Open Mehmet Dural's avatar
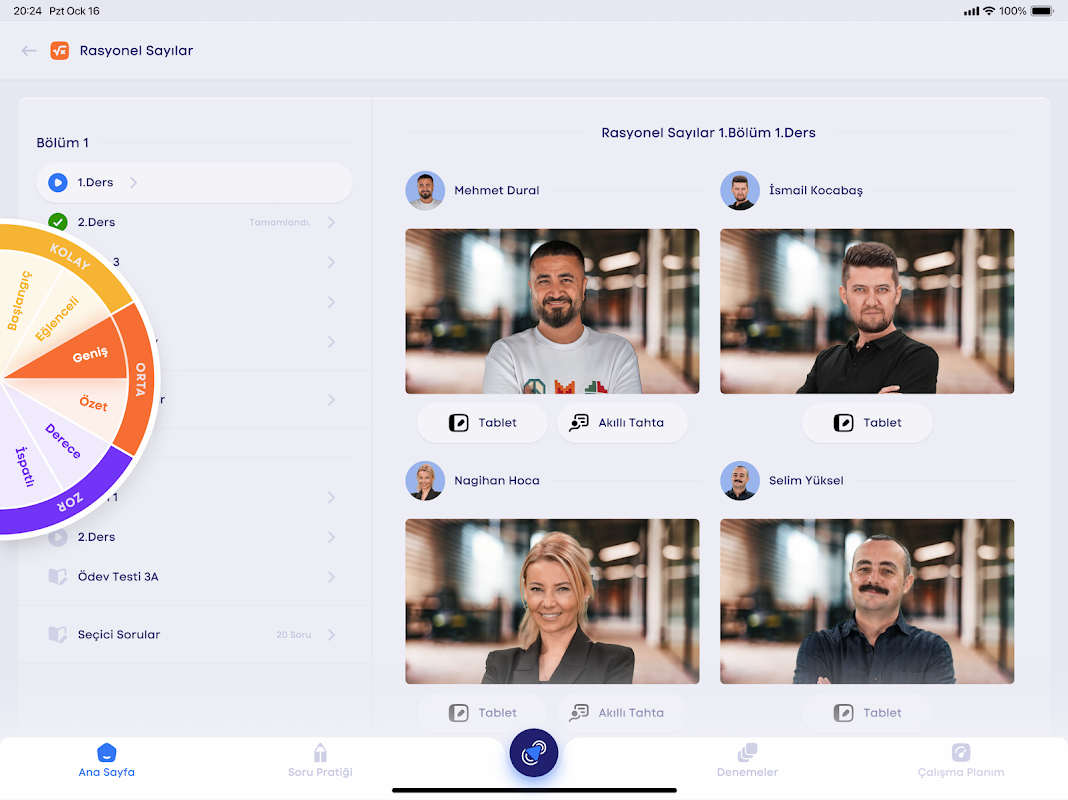Viewport: 1068px width, 800px height. pos(425,191)
